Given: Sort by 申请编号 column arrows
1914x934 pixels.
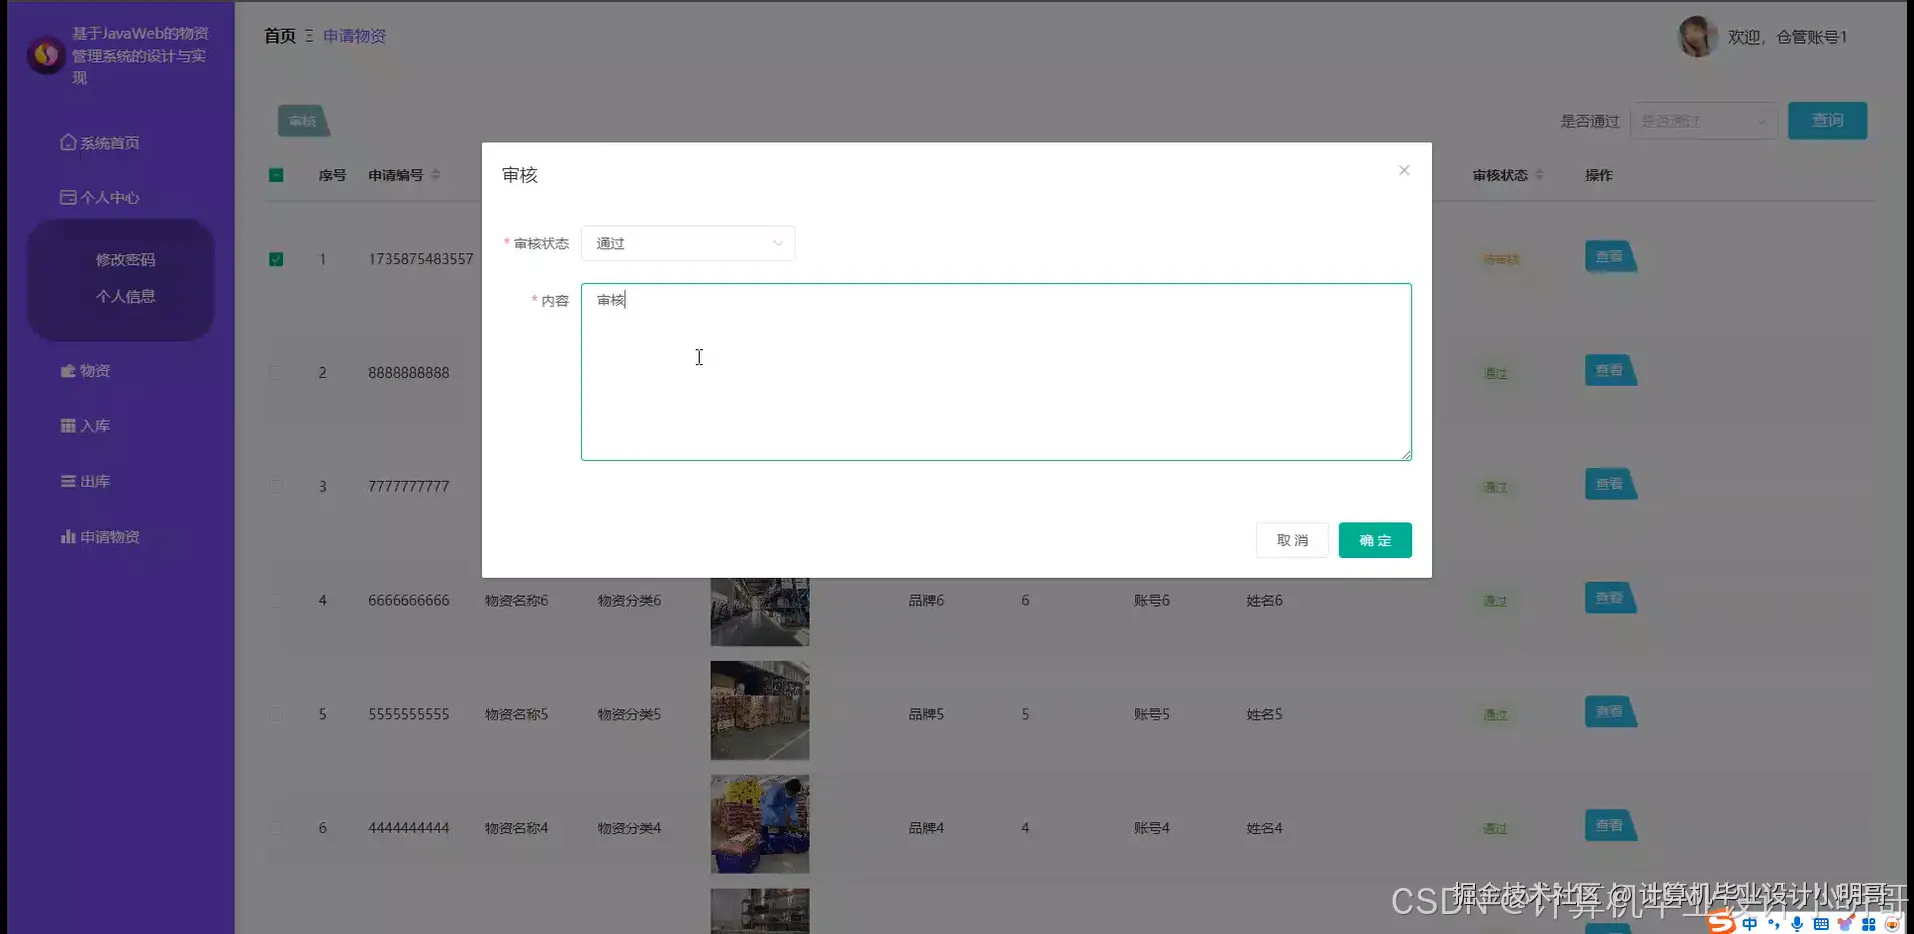Looking at the screenshot, I should click(x=435, y=175).
